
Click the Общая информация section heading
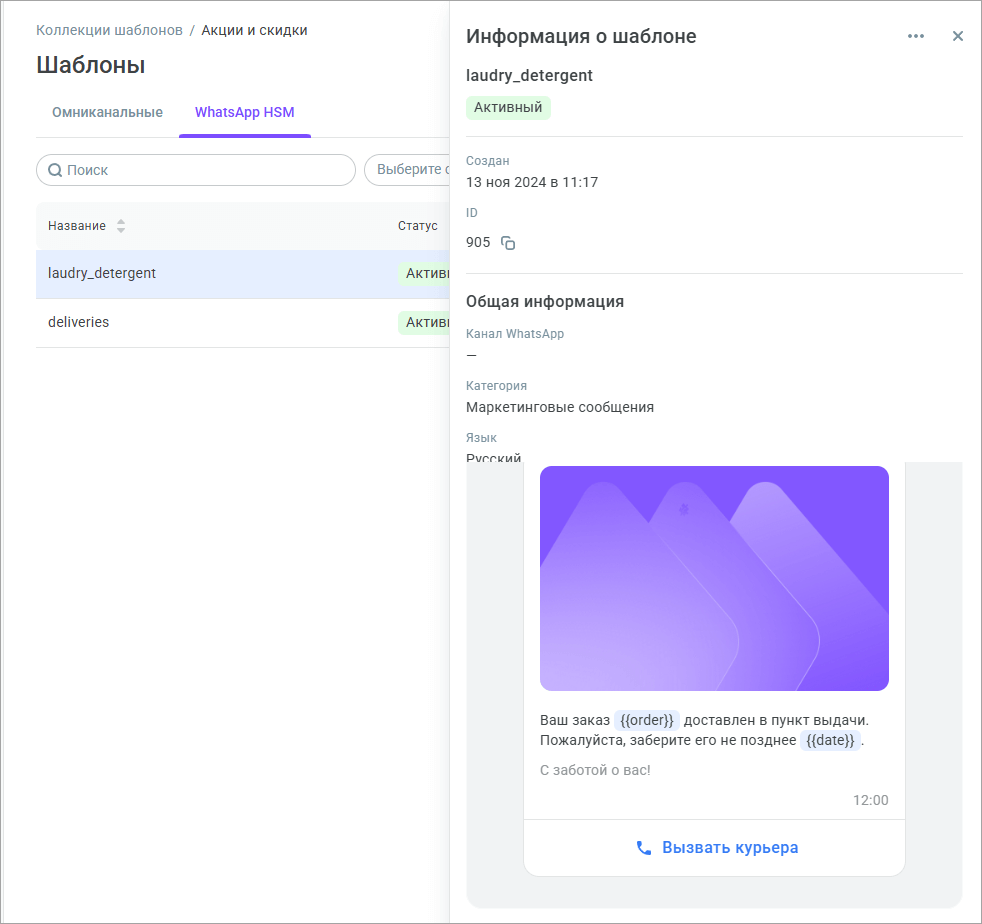(x=545, y=301)
